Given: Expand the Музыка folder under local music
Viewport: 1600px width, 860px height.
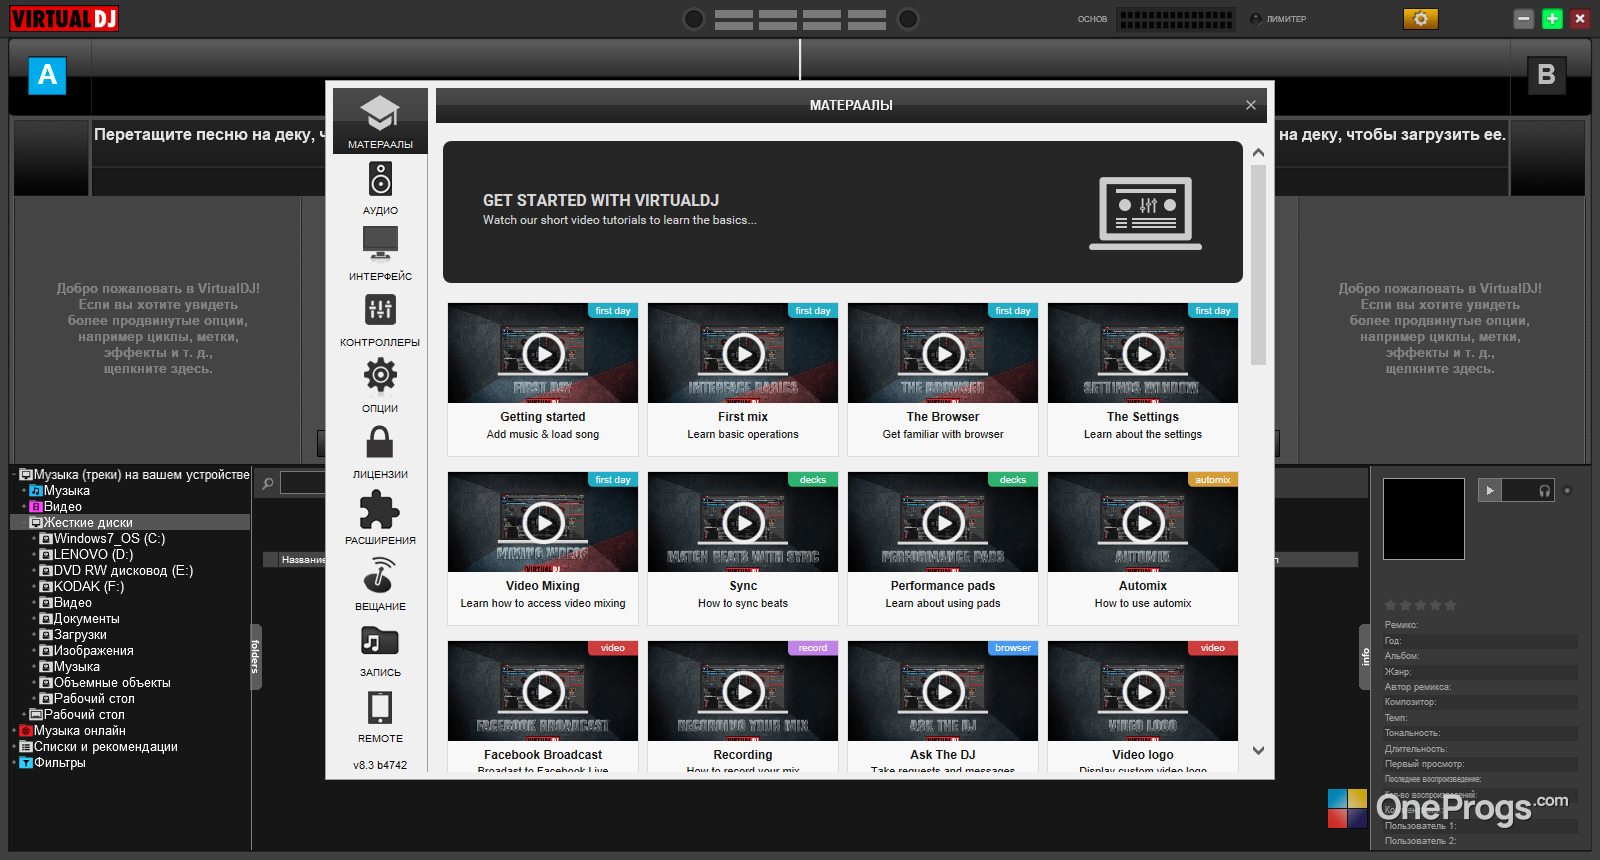Looking at the screenshot, I should click(24, 491).
